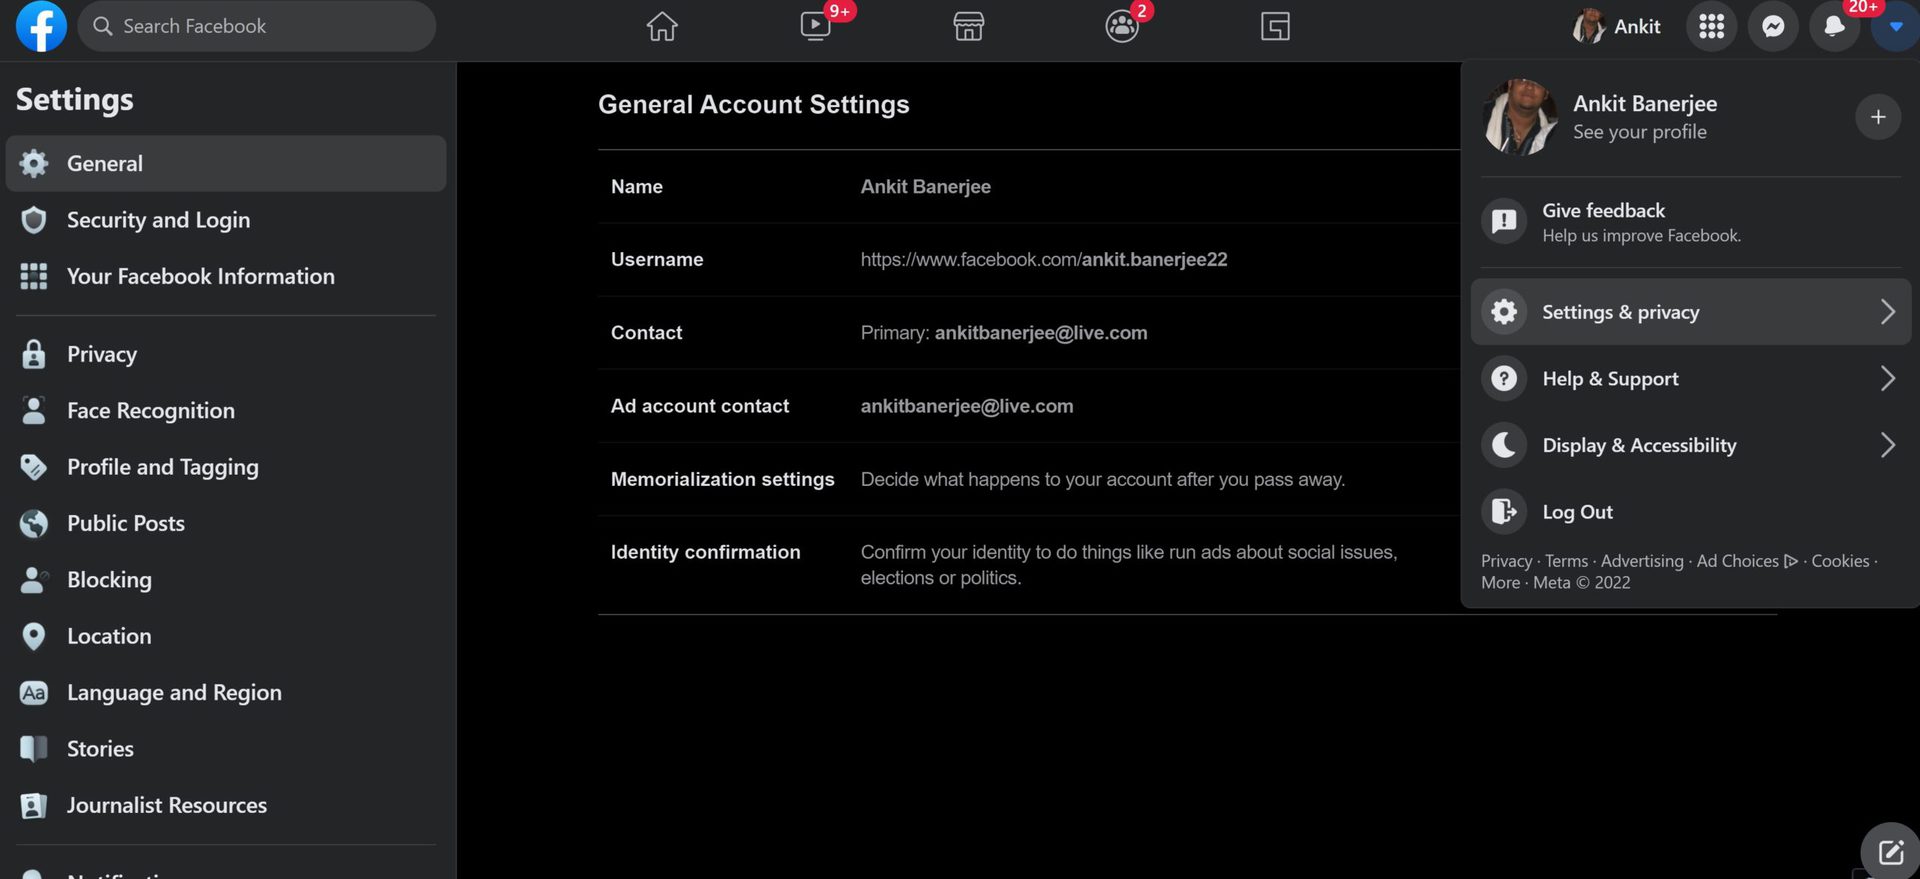Image resolution: width=1920 pixels, height=879 pixels.
Task: Collapse the Account dropdown arrow
Action: (x=1895, y=26)
